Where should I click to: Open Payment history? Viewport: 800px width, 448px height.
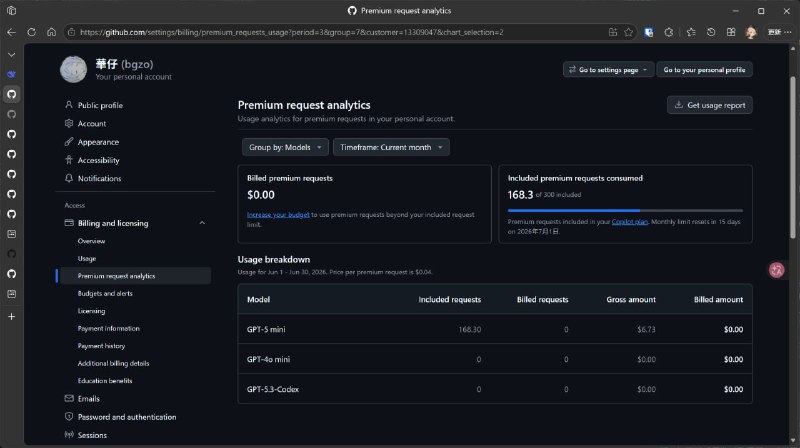[102, 346]
